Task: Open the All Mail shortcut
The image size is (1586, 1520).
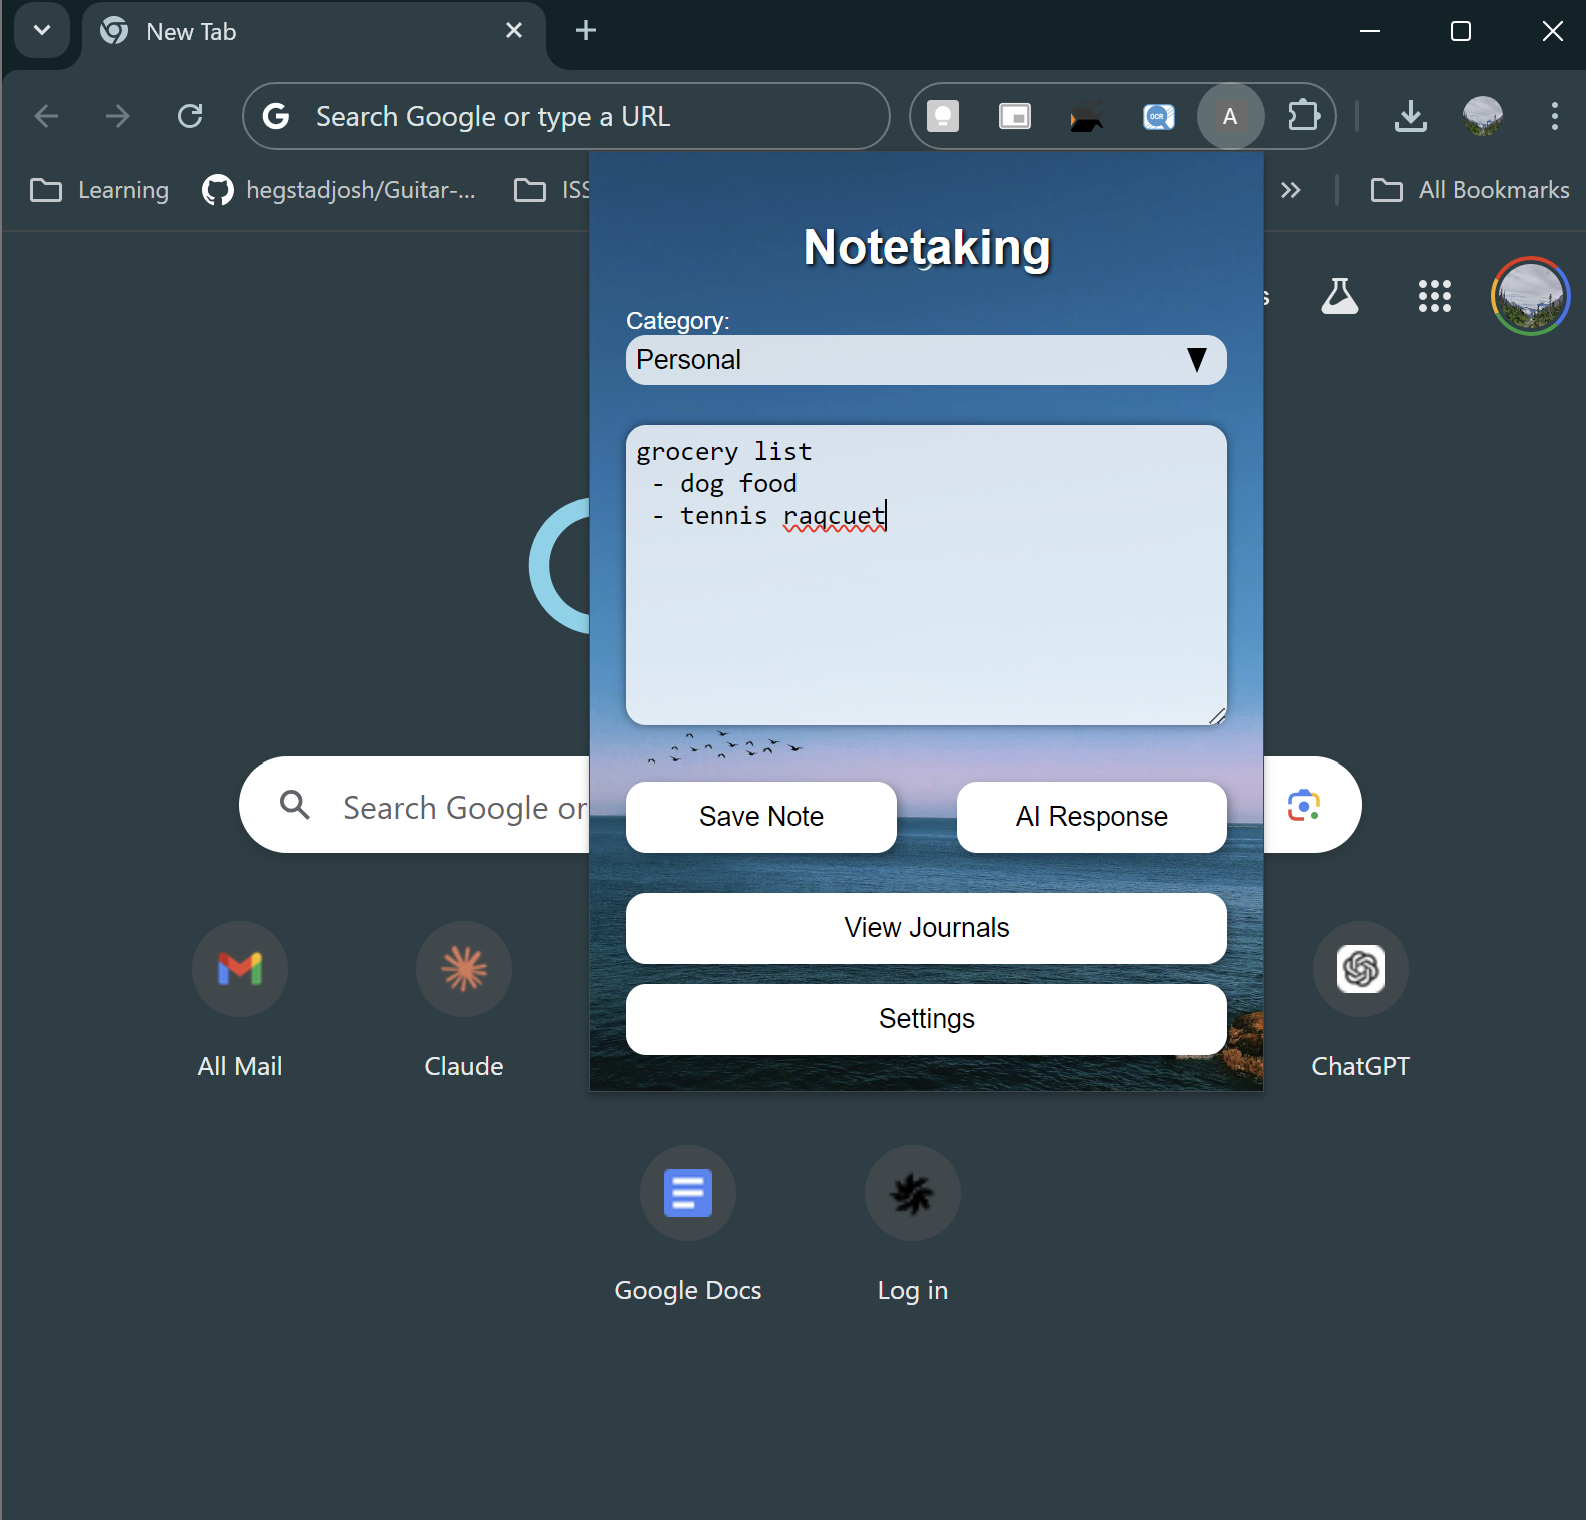Action: [240, 1000]
